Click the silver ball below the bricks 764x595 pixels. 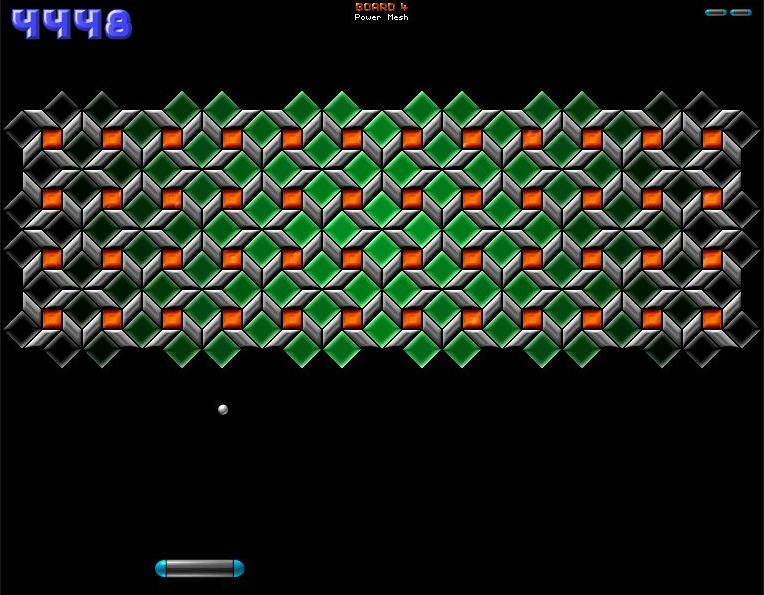pyautogui.click(x=223, y=409)
